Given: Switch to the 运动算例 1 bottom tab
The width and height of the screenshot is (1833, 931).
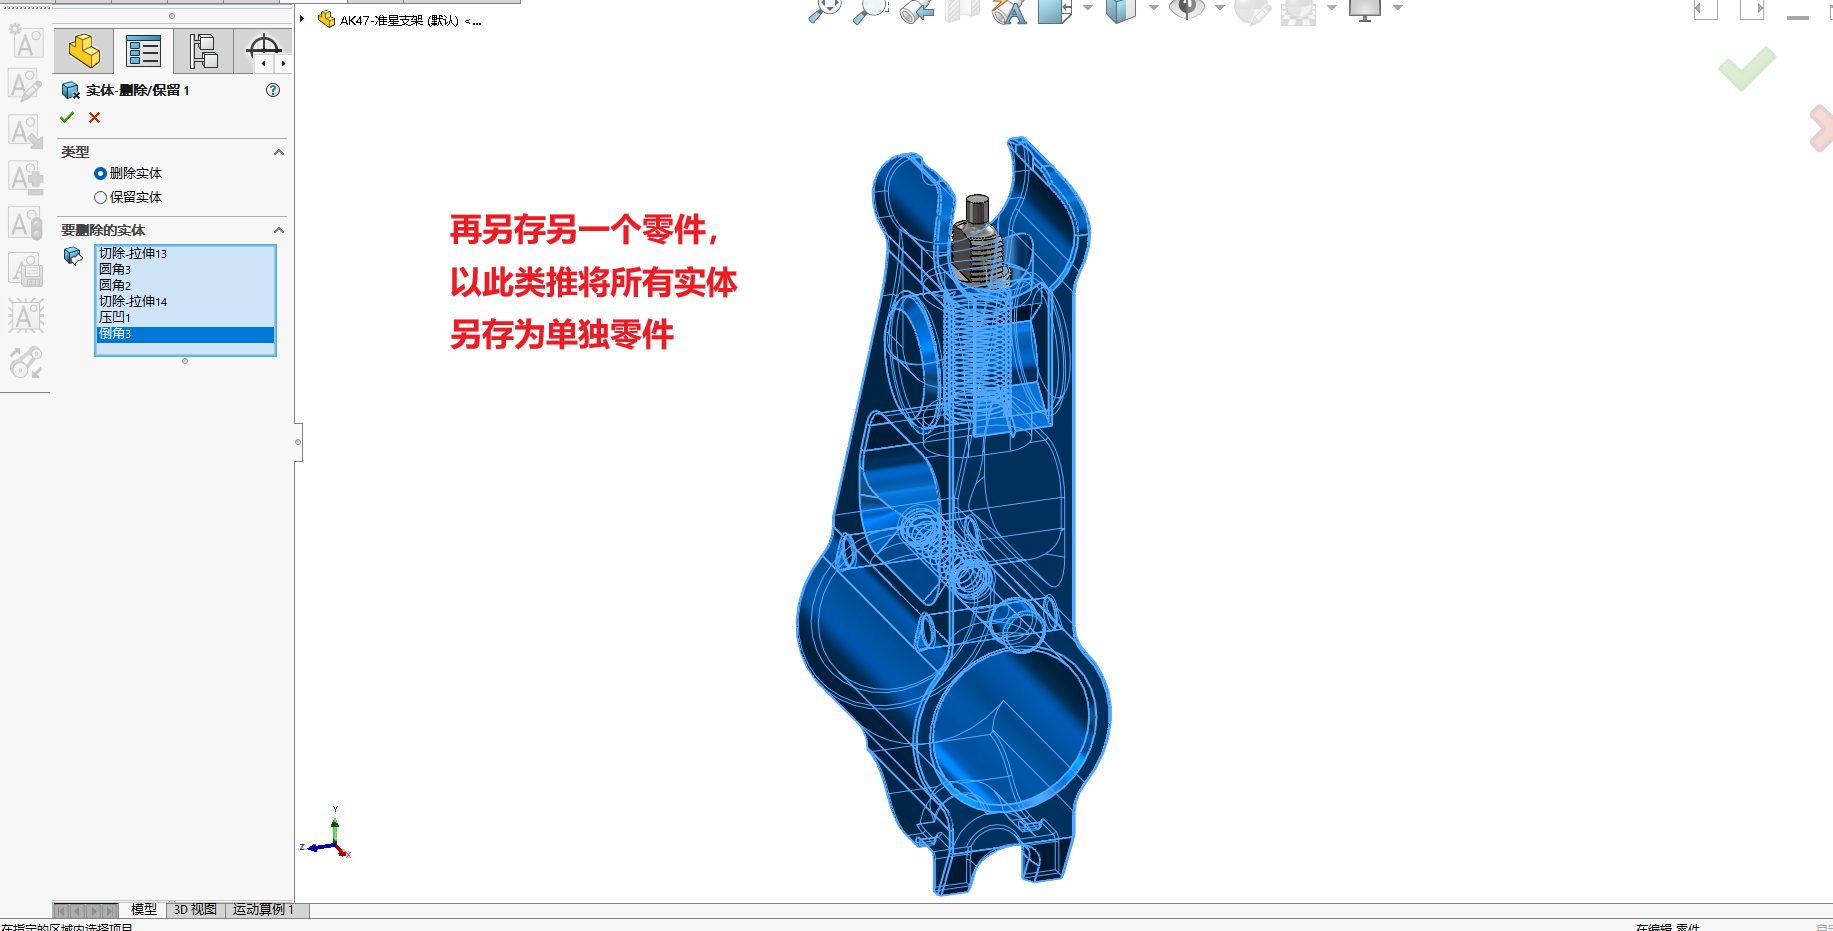Looking at the screenshot, I should [263, 910].
